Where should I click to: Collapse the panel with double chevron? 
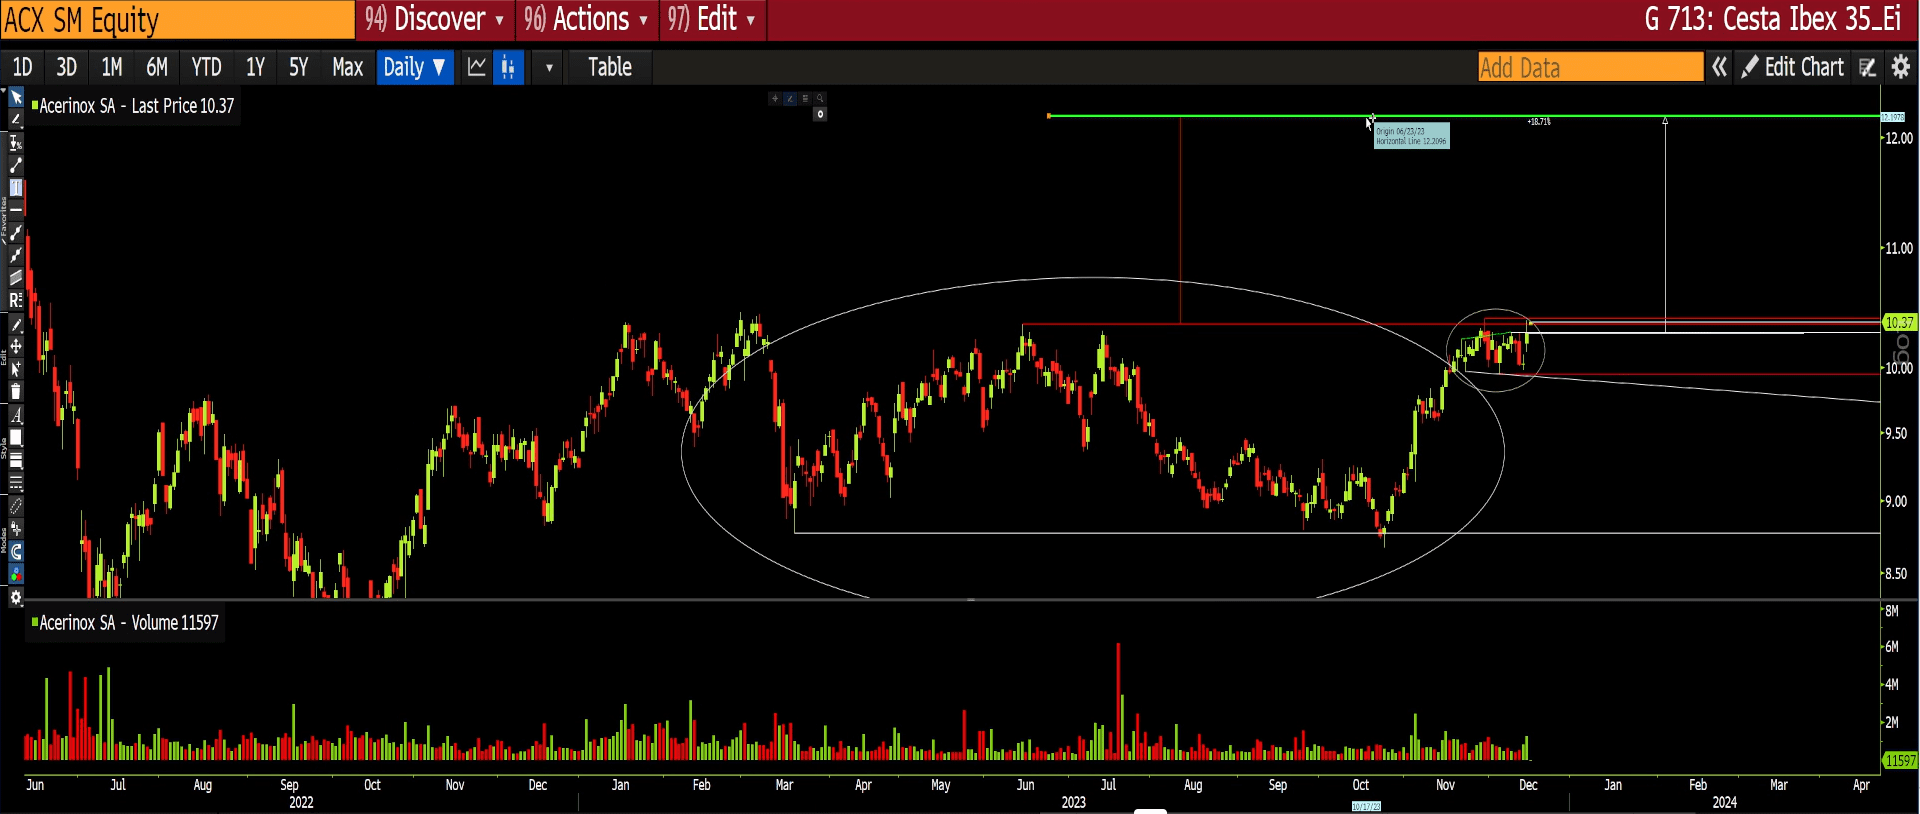[x=1719, y=67]
